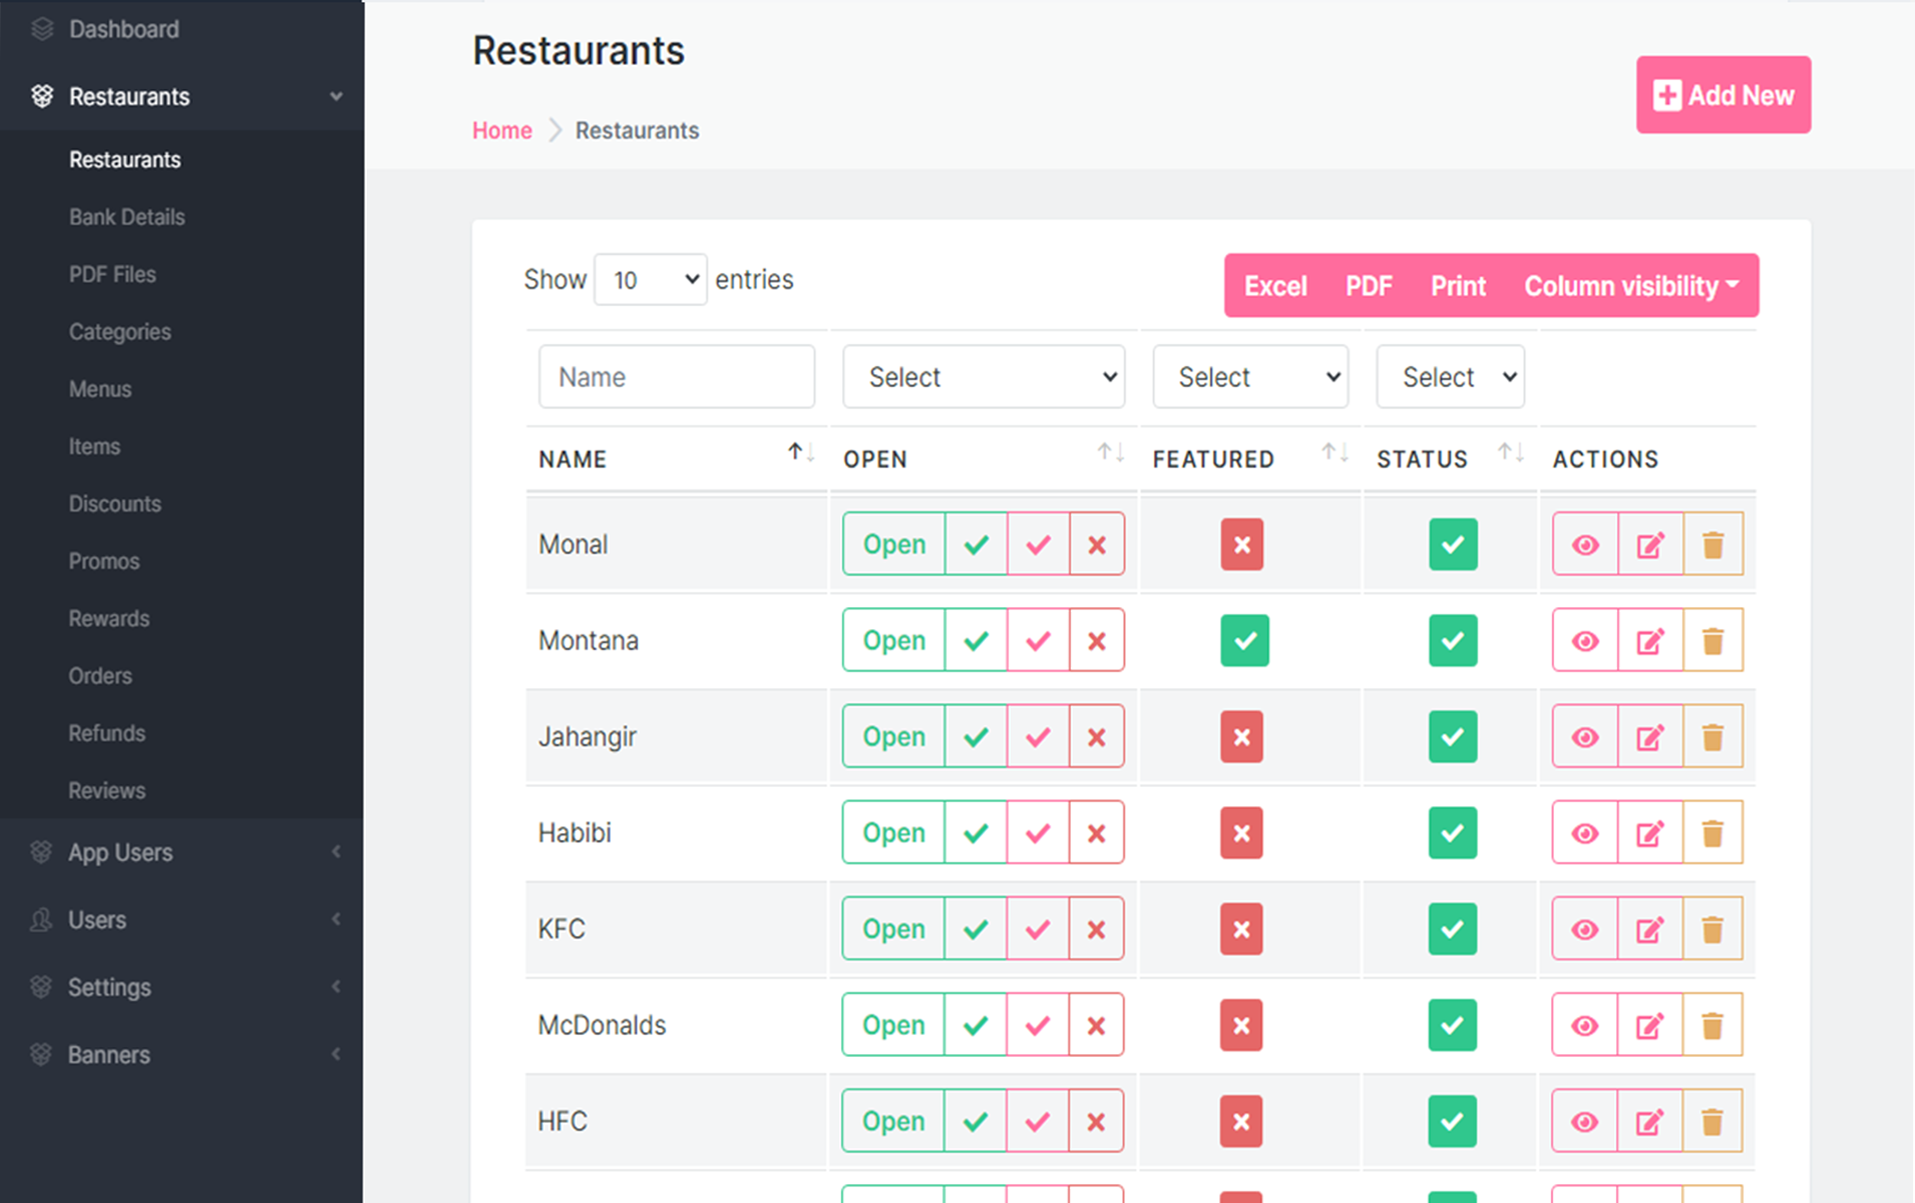Delete the Jahangir restaurant with trash icon

1713,737
